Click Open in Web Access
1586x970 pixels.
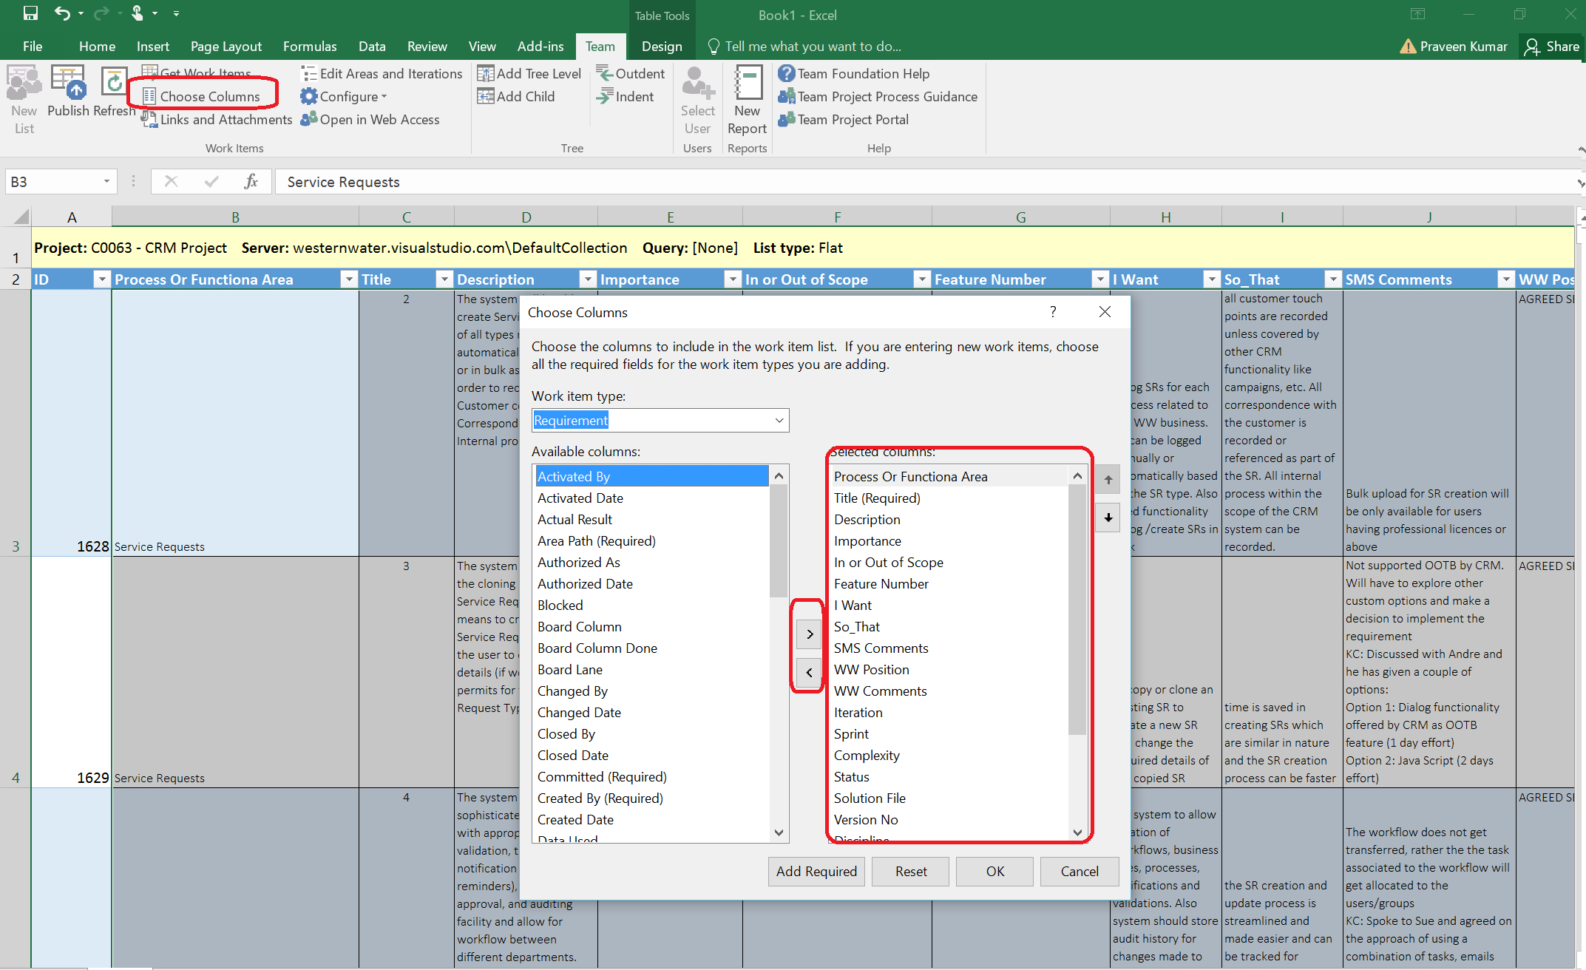click(x=370, y=119)
